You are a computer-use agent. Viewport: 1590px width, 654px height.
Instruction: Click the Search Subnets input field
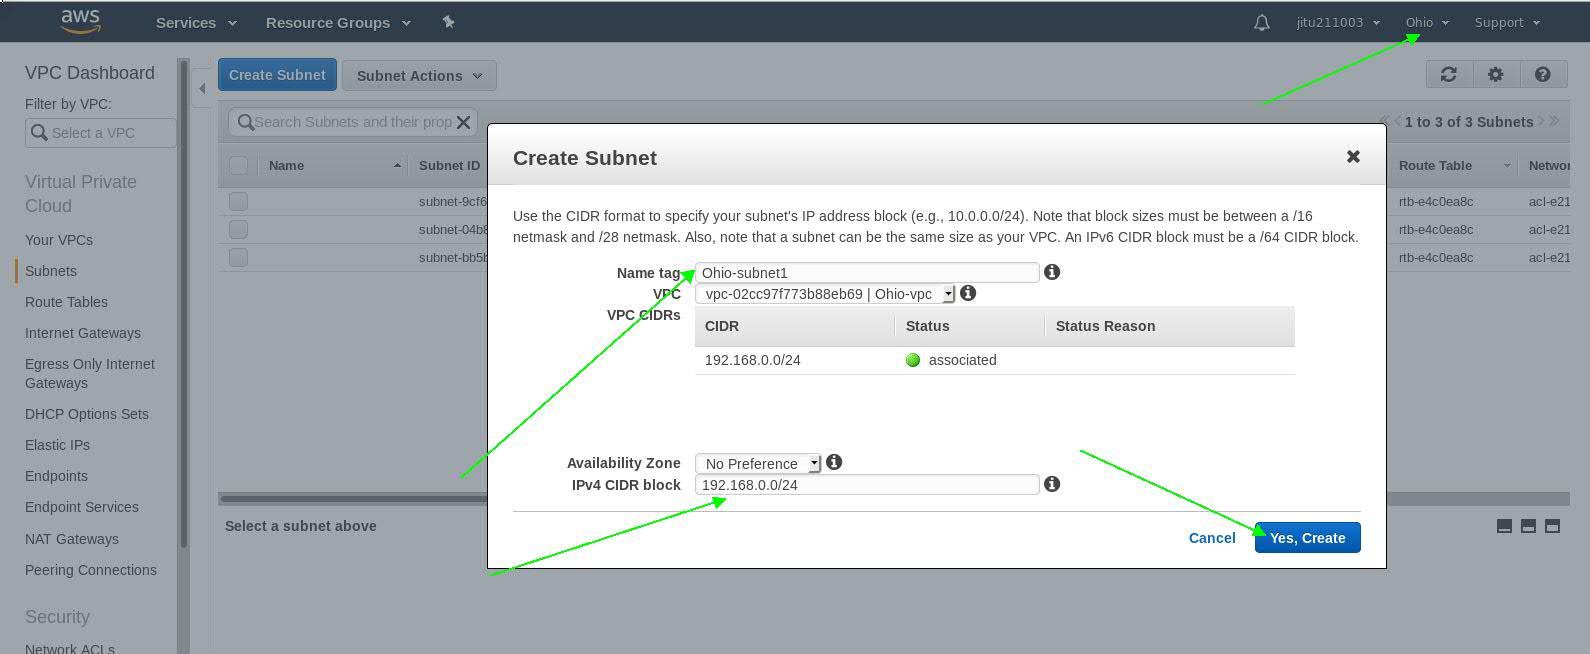click(x=352, y=122)
